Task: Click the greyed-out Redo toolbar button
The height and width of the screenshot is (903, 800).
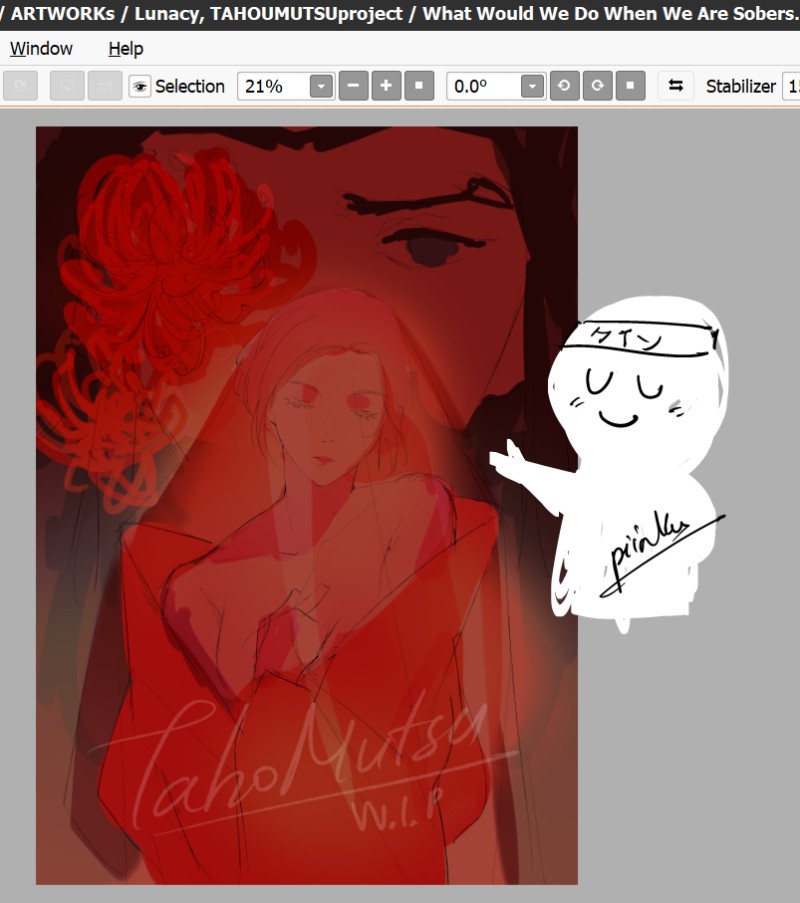Action: click(21, 86)
